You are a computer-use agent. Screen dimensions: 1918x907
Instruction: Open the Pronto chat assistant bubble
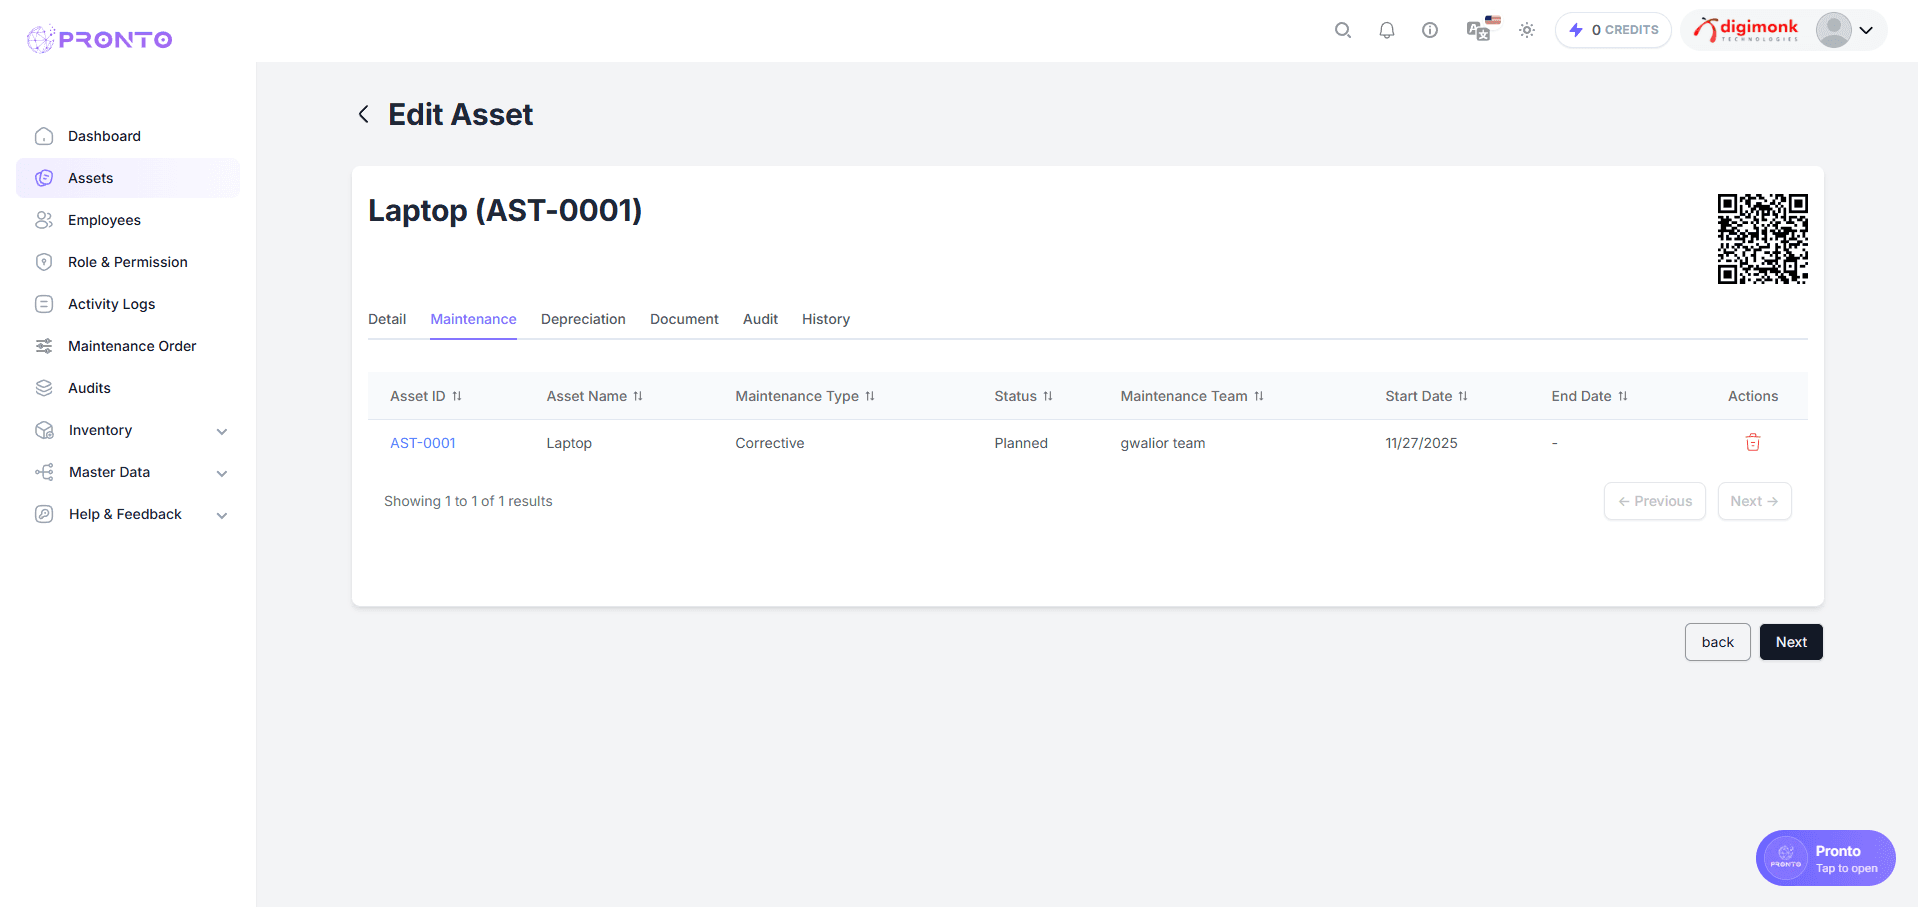pos(1825,858)
